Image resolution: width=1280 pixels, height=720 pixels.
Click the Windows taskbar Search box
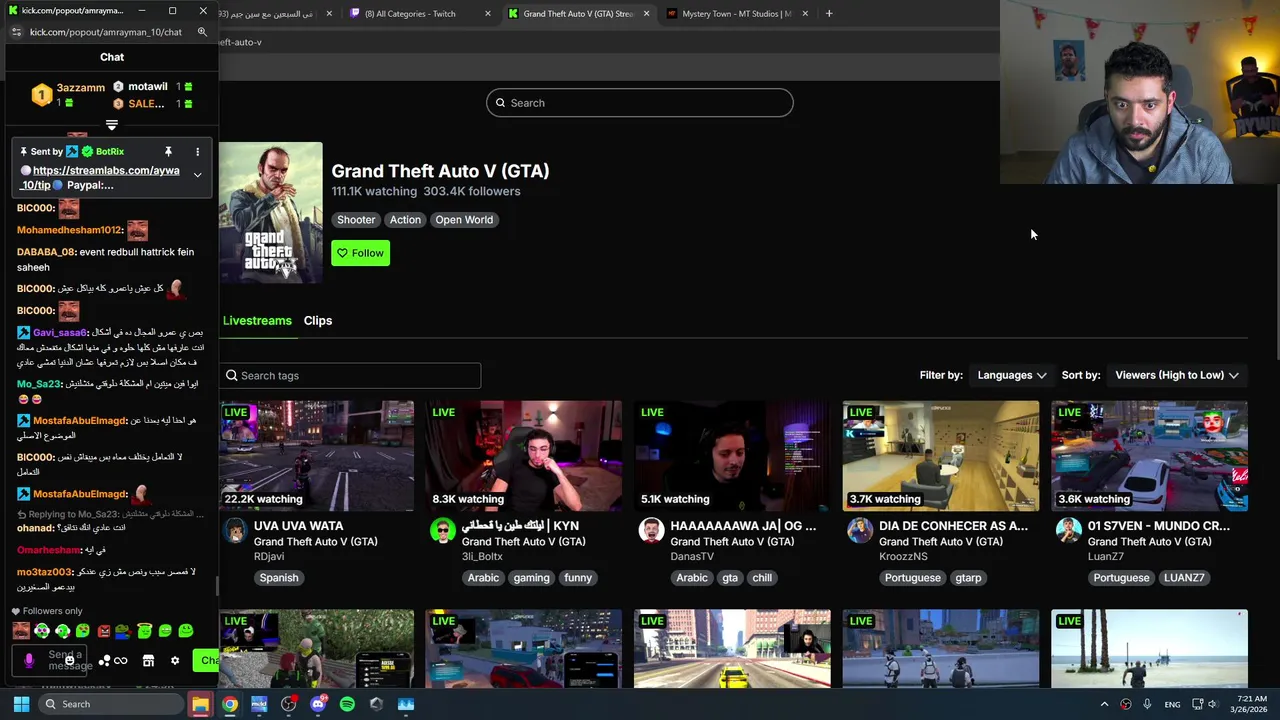tap(111, 704)
